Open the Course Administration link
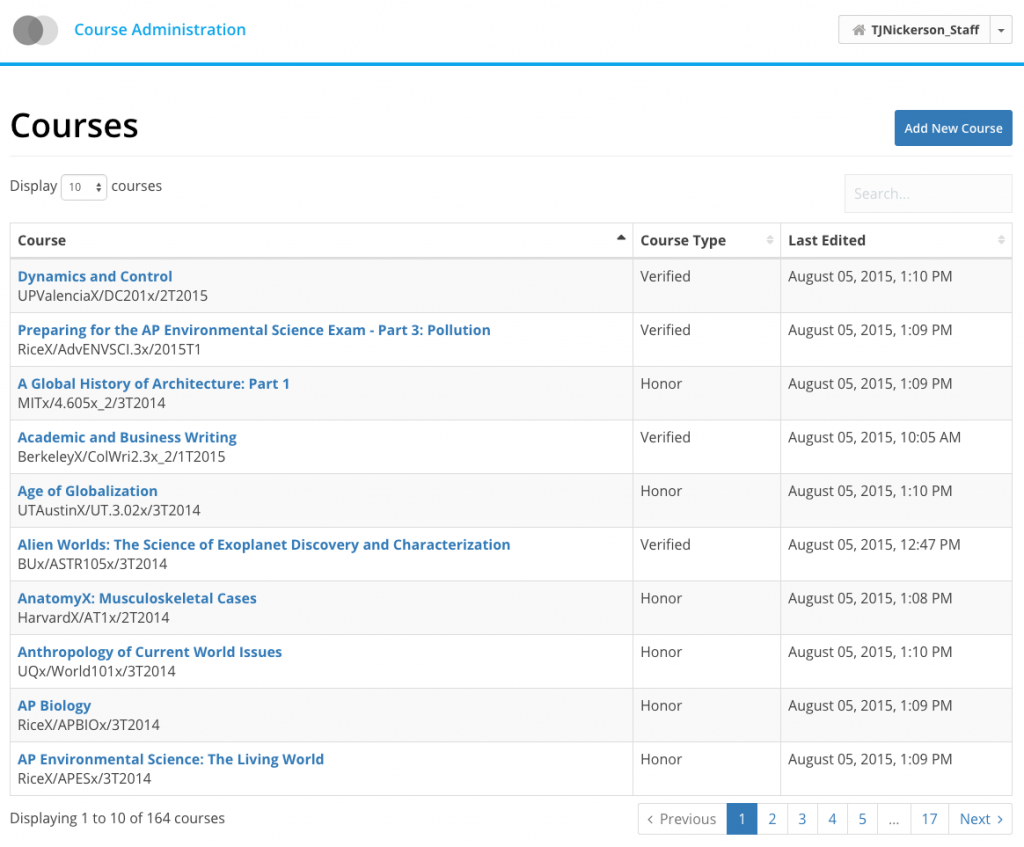The width and height of the screenshot is (1024, 847). [x=160, y=30]
